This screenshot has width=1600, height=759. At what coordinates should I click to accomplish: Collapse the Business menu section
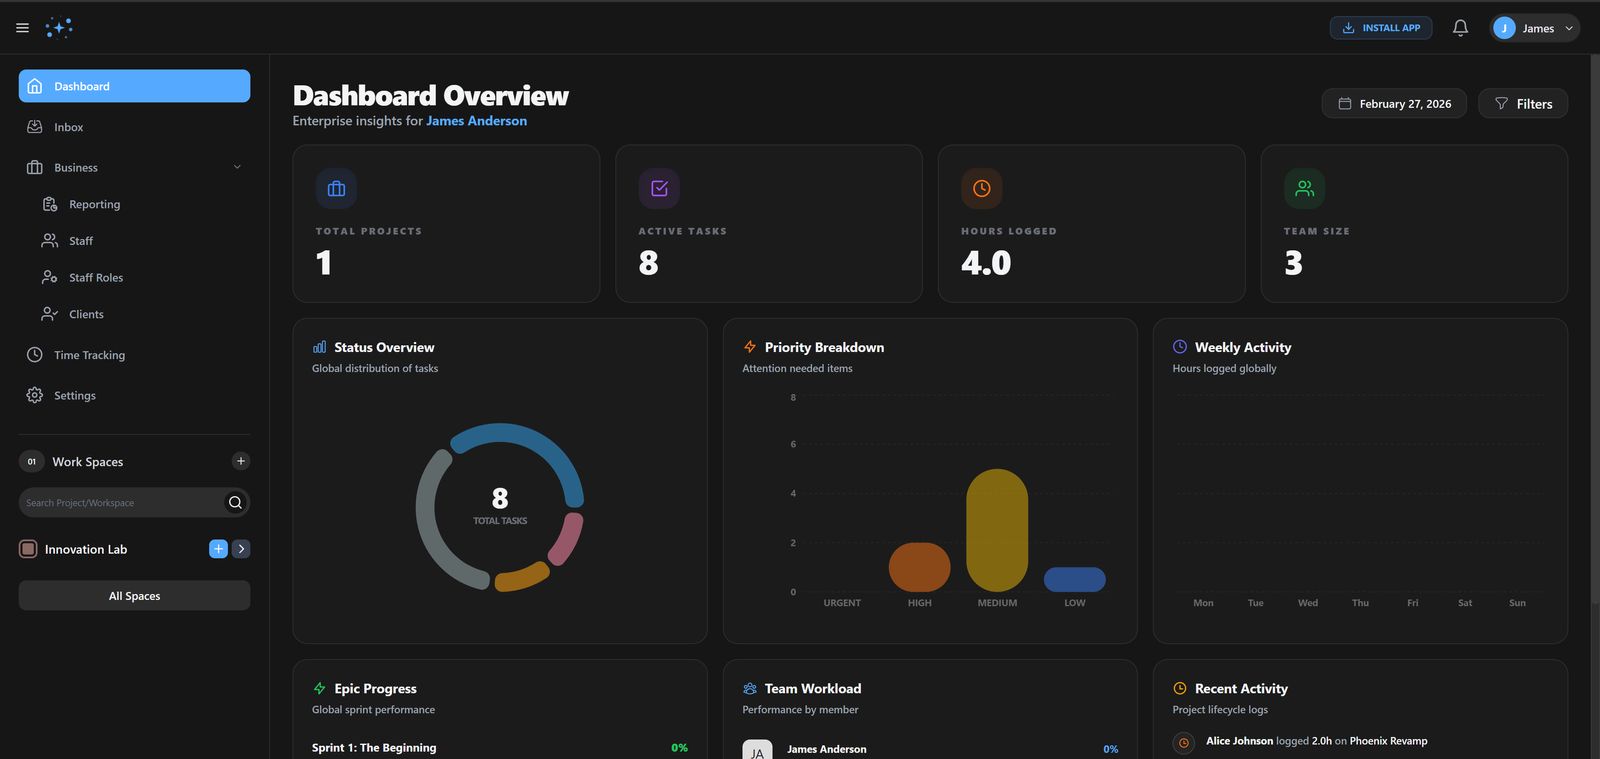point(237,167)
